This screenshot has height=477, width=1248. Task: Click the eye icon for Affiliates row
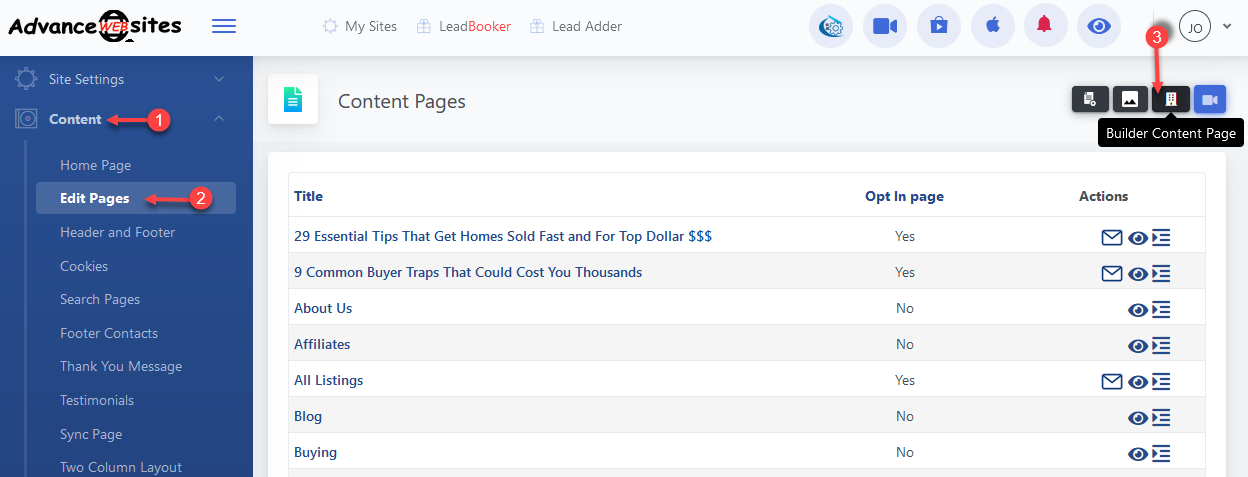(x=1137, y=346)
